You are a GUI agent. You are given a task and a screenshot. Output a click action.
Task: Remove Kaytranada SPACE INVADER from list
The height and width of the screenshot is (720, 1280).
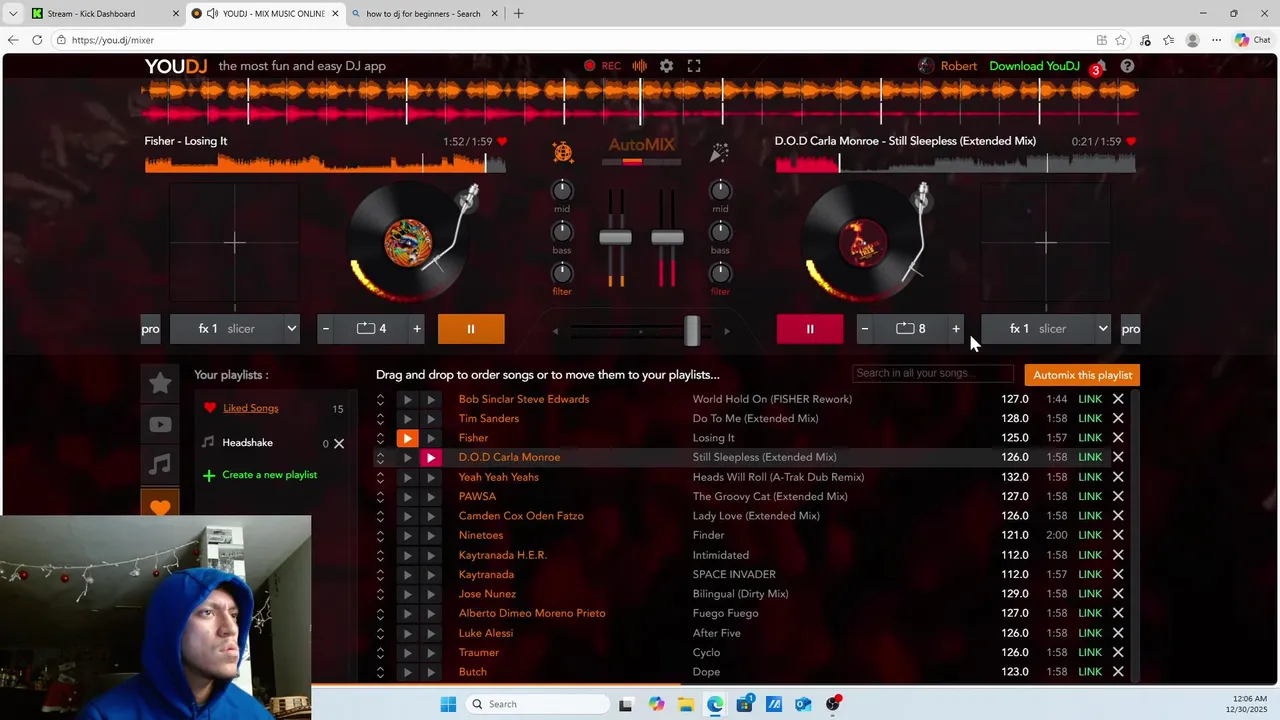1118,575
